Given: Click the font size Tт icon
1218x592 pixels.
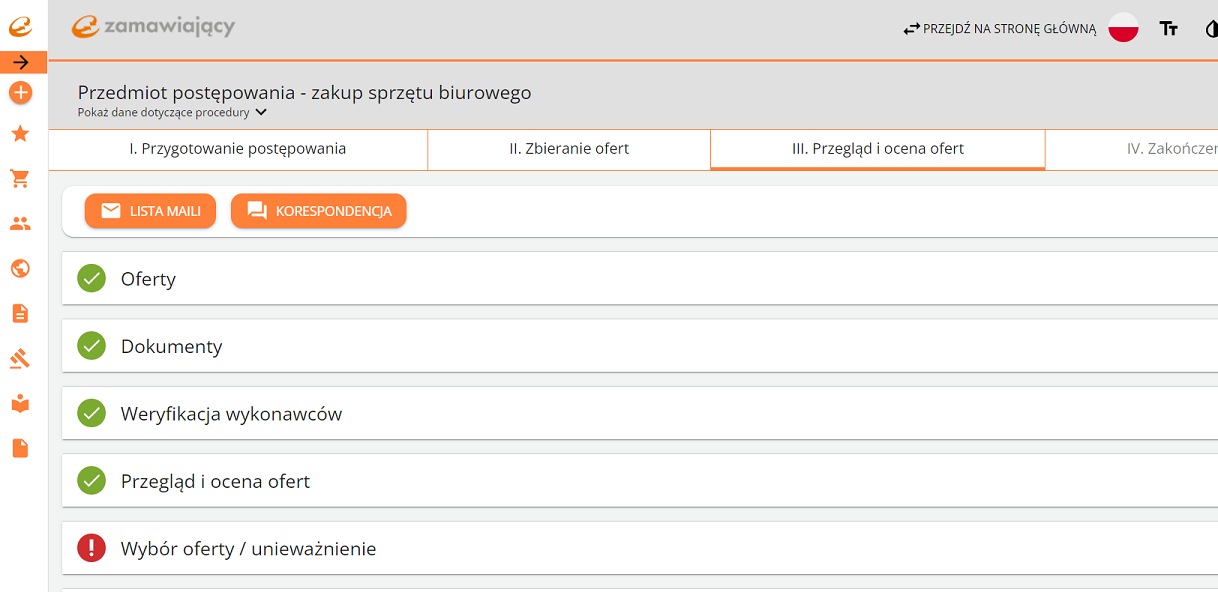Looking at the screenshot, I should pos(1168,29).
